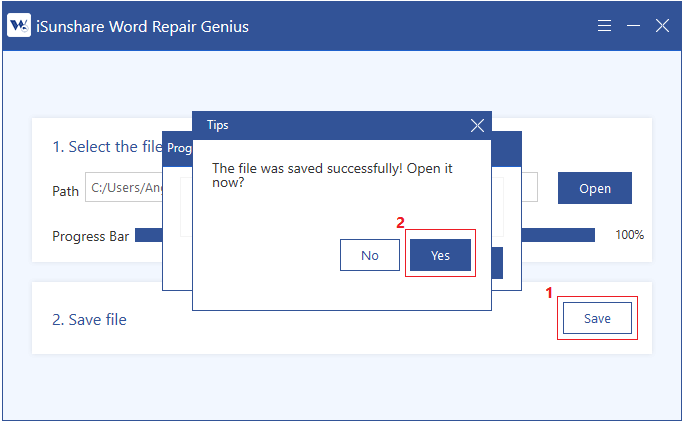Click the Tips dialog title

coord(218,125)
